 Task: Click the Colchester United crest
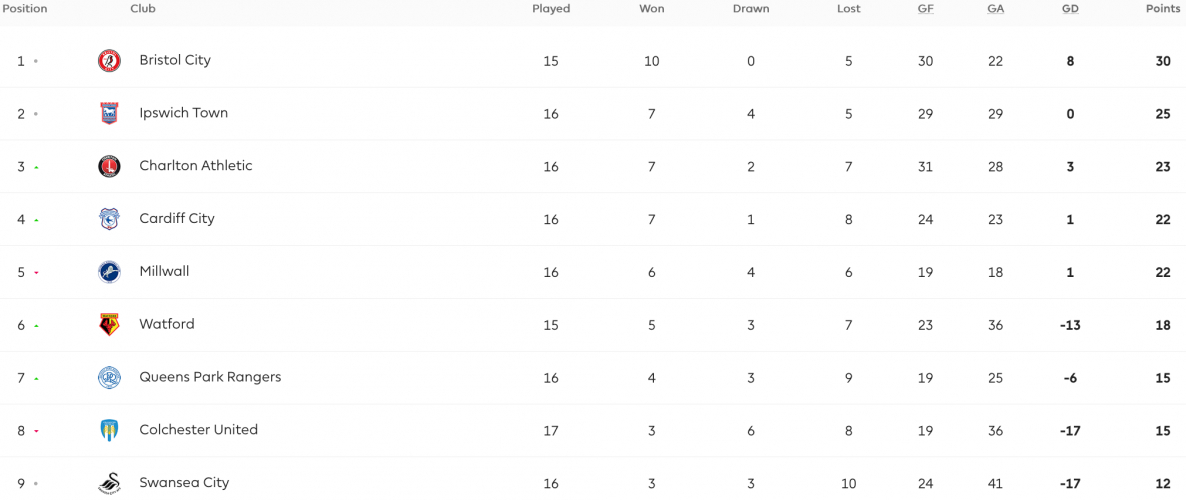pyautogui.click(x=109, y=431)
